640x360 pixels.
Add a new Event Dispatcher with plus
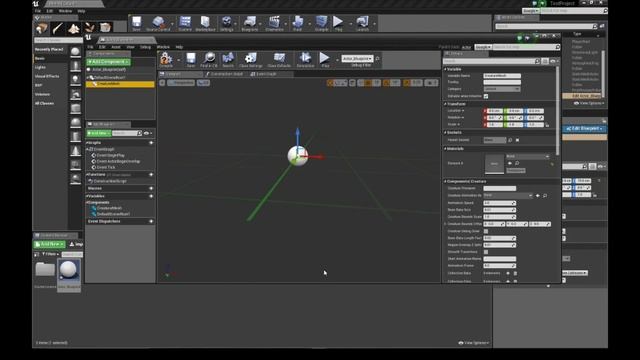pos(151,221)
